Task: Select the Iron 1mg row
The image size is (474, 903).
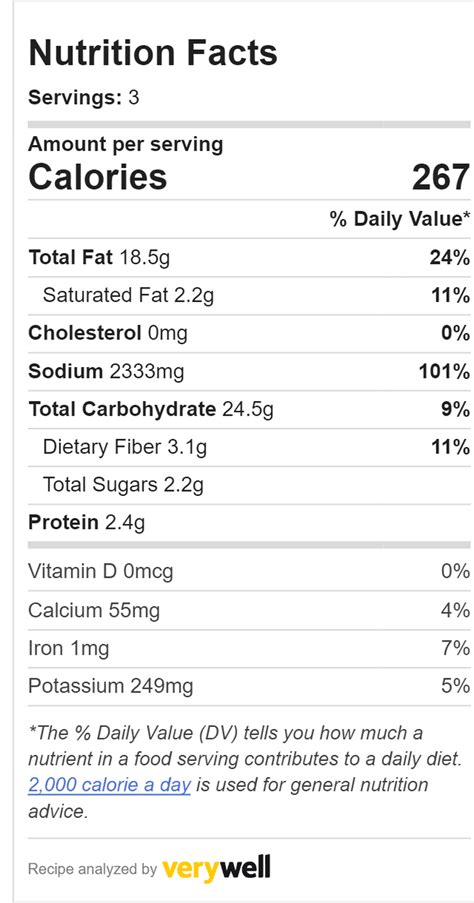Action: coord(249,648)
